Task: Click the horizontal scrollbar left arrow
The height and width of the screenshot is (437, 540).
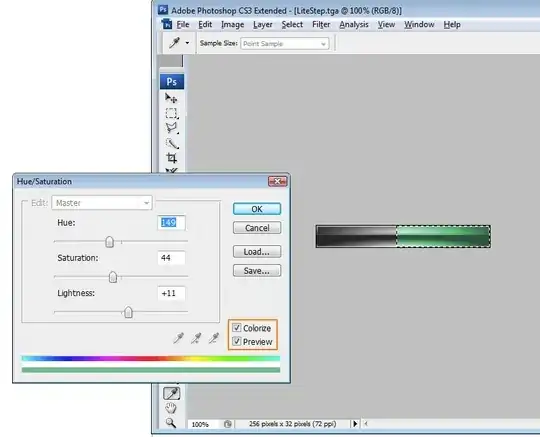Action: coord(366,424)
